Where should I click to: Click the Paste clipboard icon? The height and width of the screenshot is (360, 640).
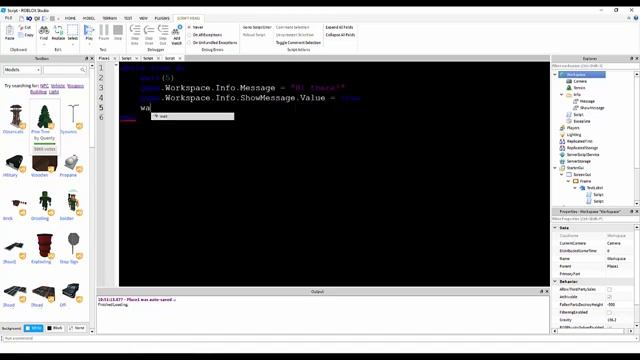click(x=9, y=30)
